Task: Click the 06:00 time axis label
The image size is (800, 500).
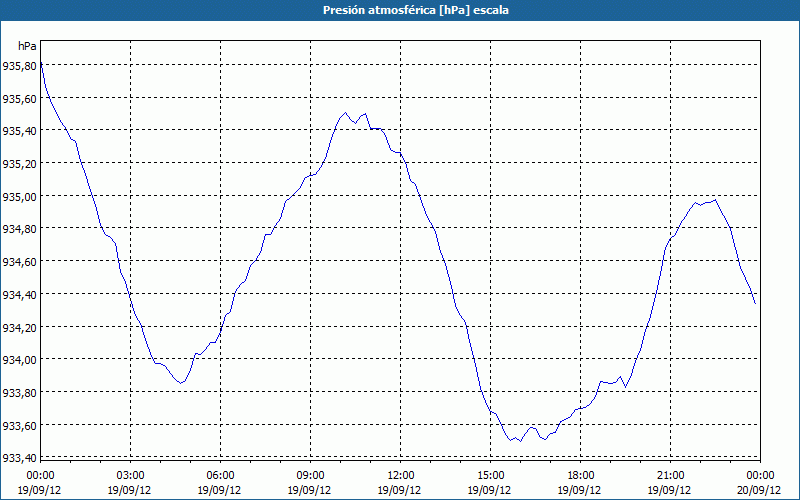Action: [x=220, y=476]
